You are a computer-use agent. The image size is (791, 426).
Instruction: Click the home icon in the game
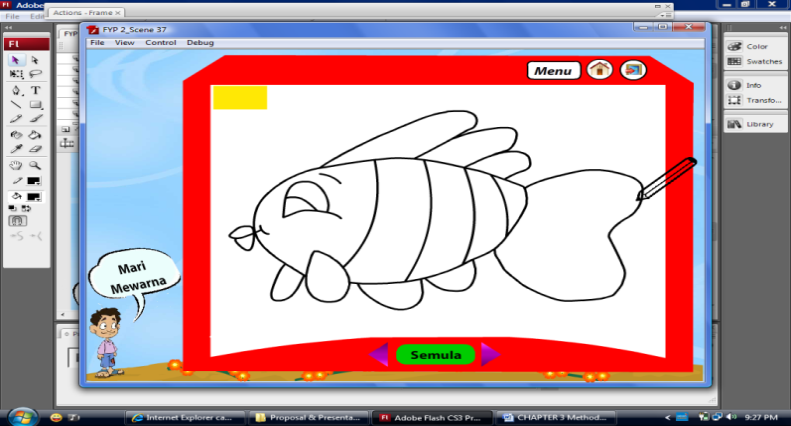[600, 70]
